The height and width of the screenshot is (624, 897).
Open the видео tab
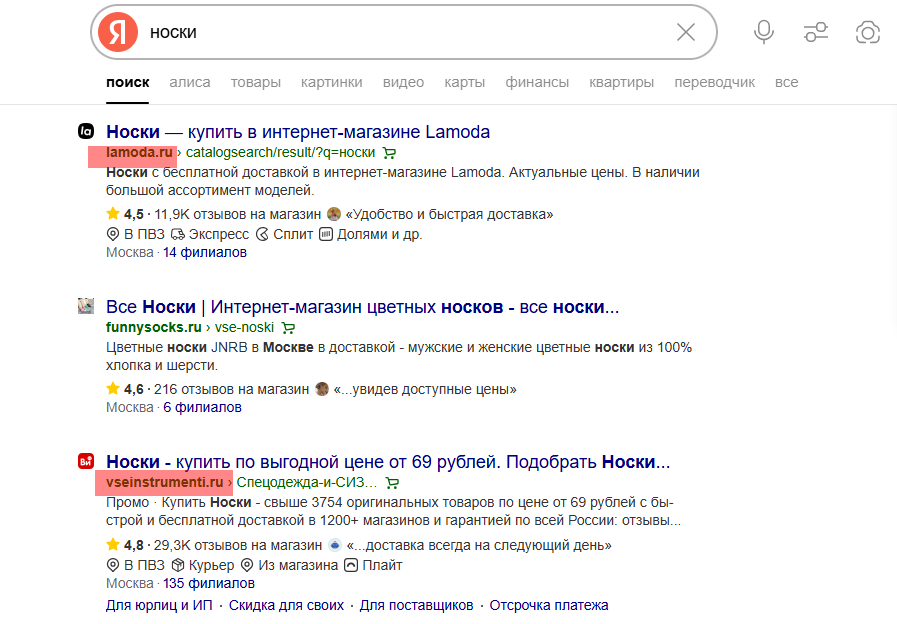tap(403, 82)
